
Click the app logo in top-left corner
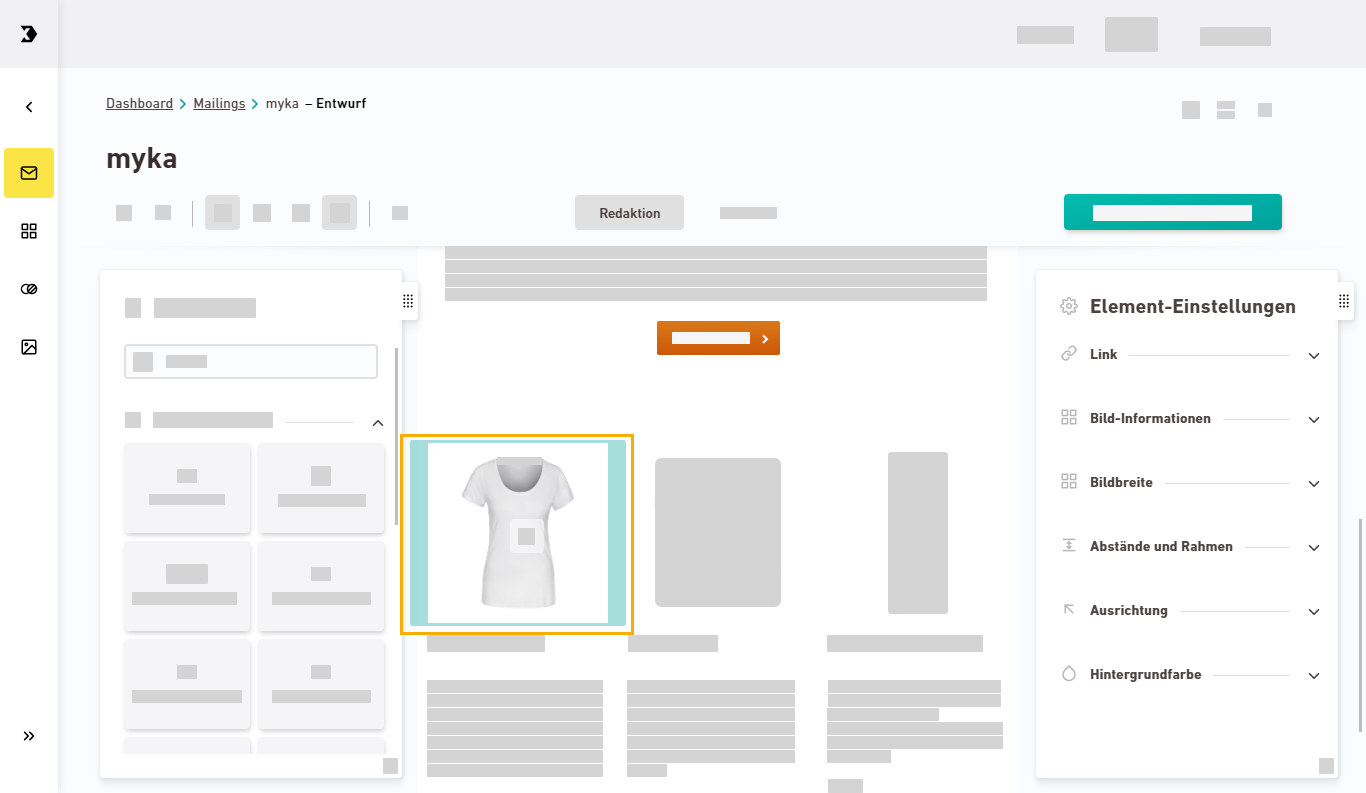(x=29, y=34)
